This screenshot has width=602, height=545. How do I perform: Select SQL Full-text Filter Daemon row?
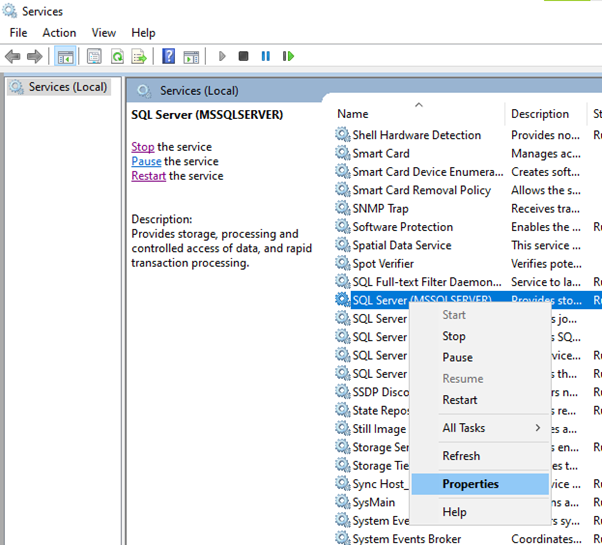click(x=427, y=282)
